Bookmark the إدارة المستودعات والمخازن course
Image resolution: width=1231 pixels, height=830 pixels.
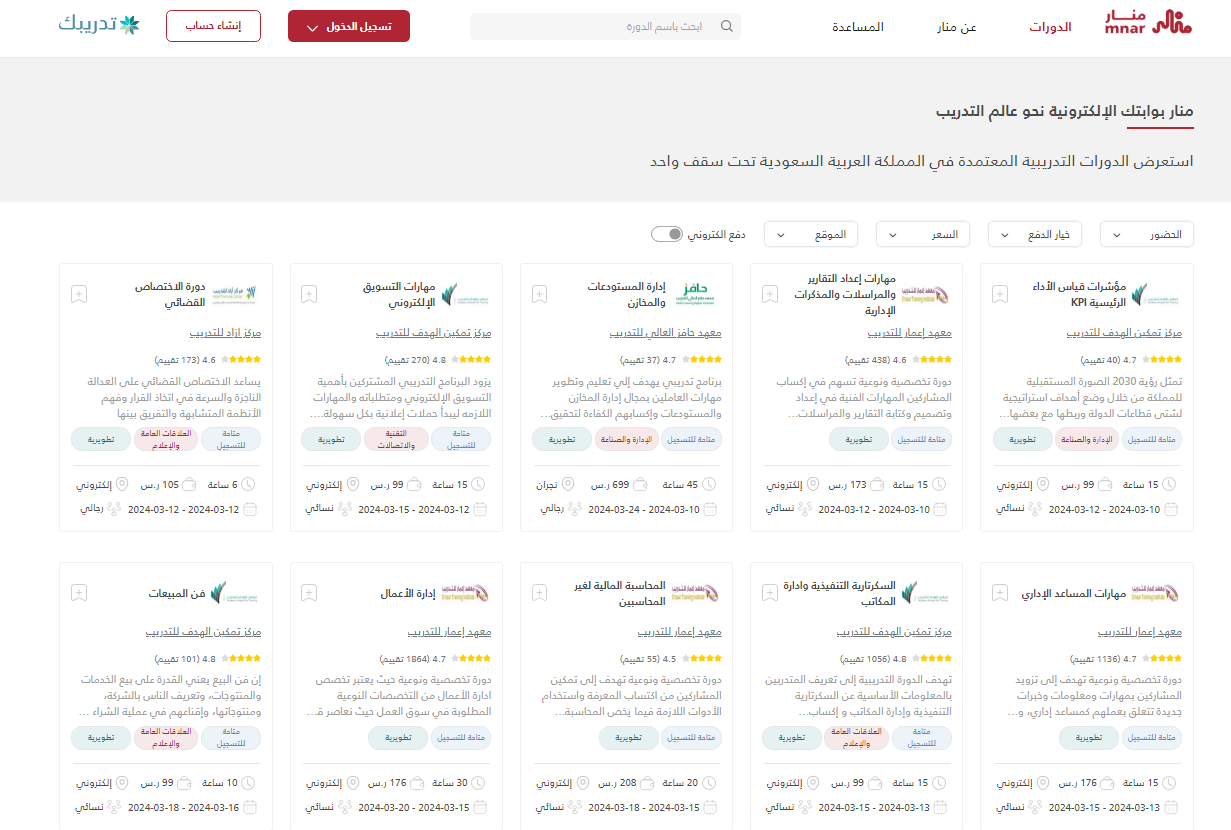tap(540, 294)
